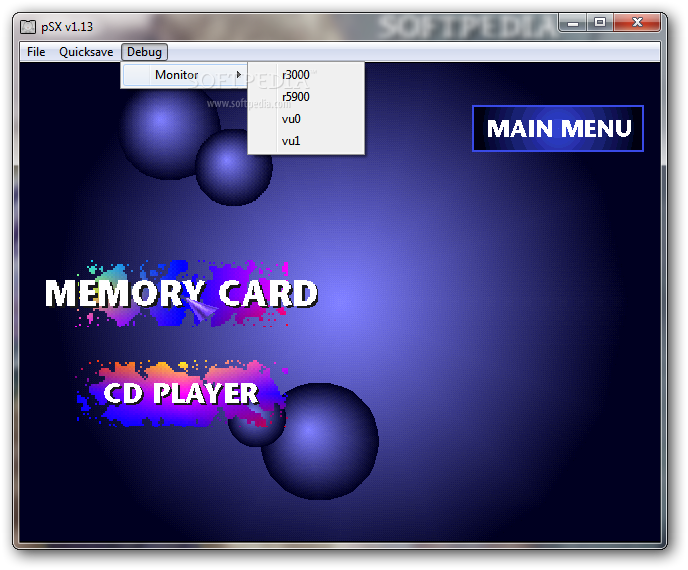
Task: Select vu1 in the Monitor submenu
Action: pyautogui.click(x=306, y=141)
